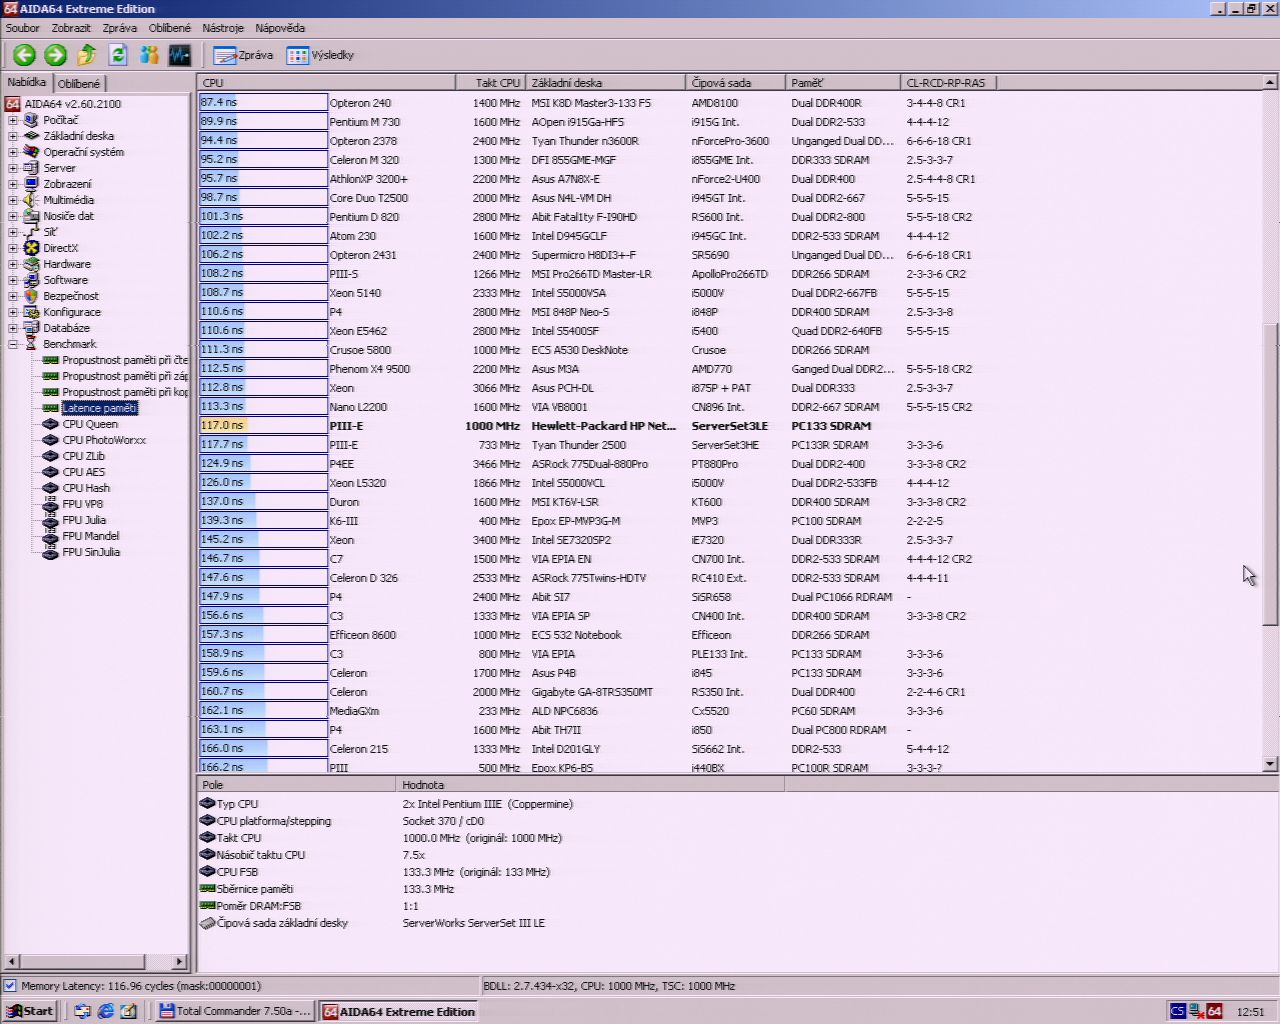Open the users icon in toolbar

149,55
